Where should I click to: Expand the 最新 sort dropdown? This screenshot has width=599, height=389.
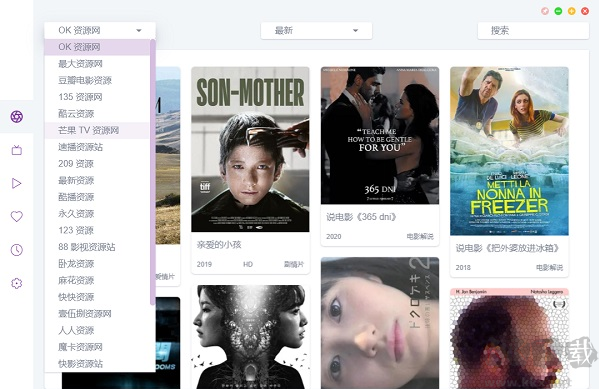316,30
